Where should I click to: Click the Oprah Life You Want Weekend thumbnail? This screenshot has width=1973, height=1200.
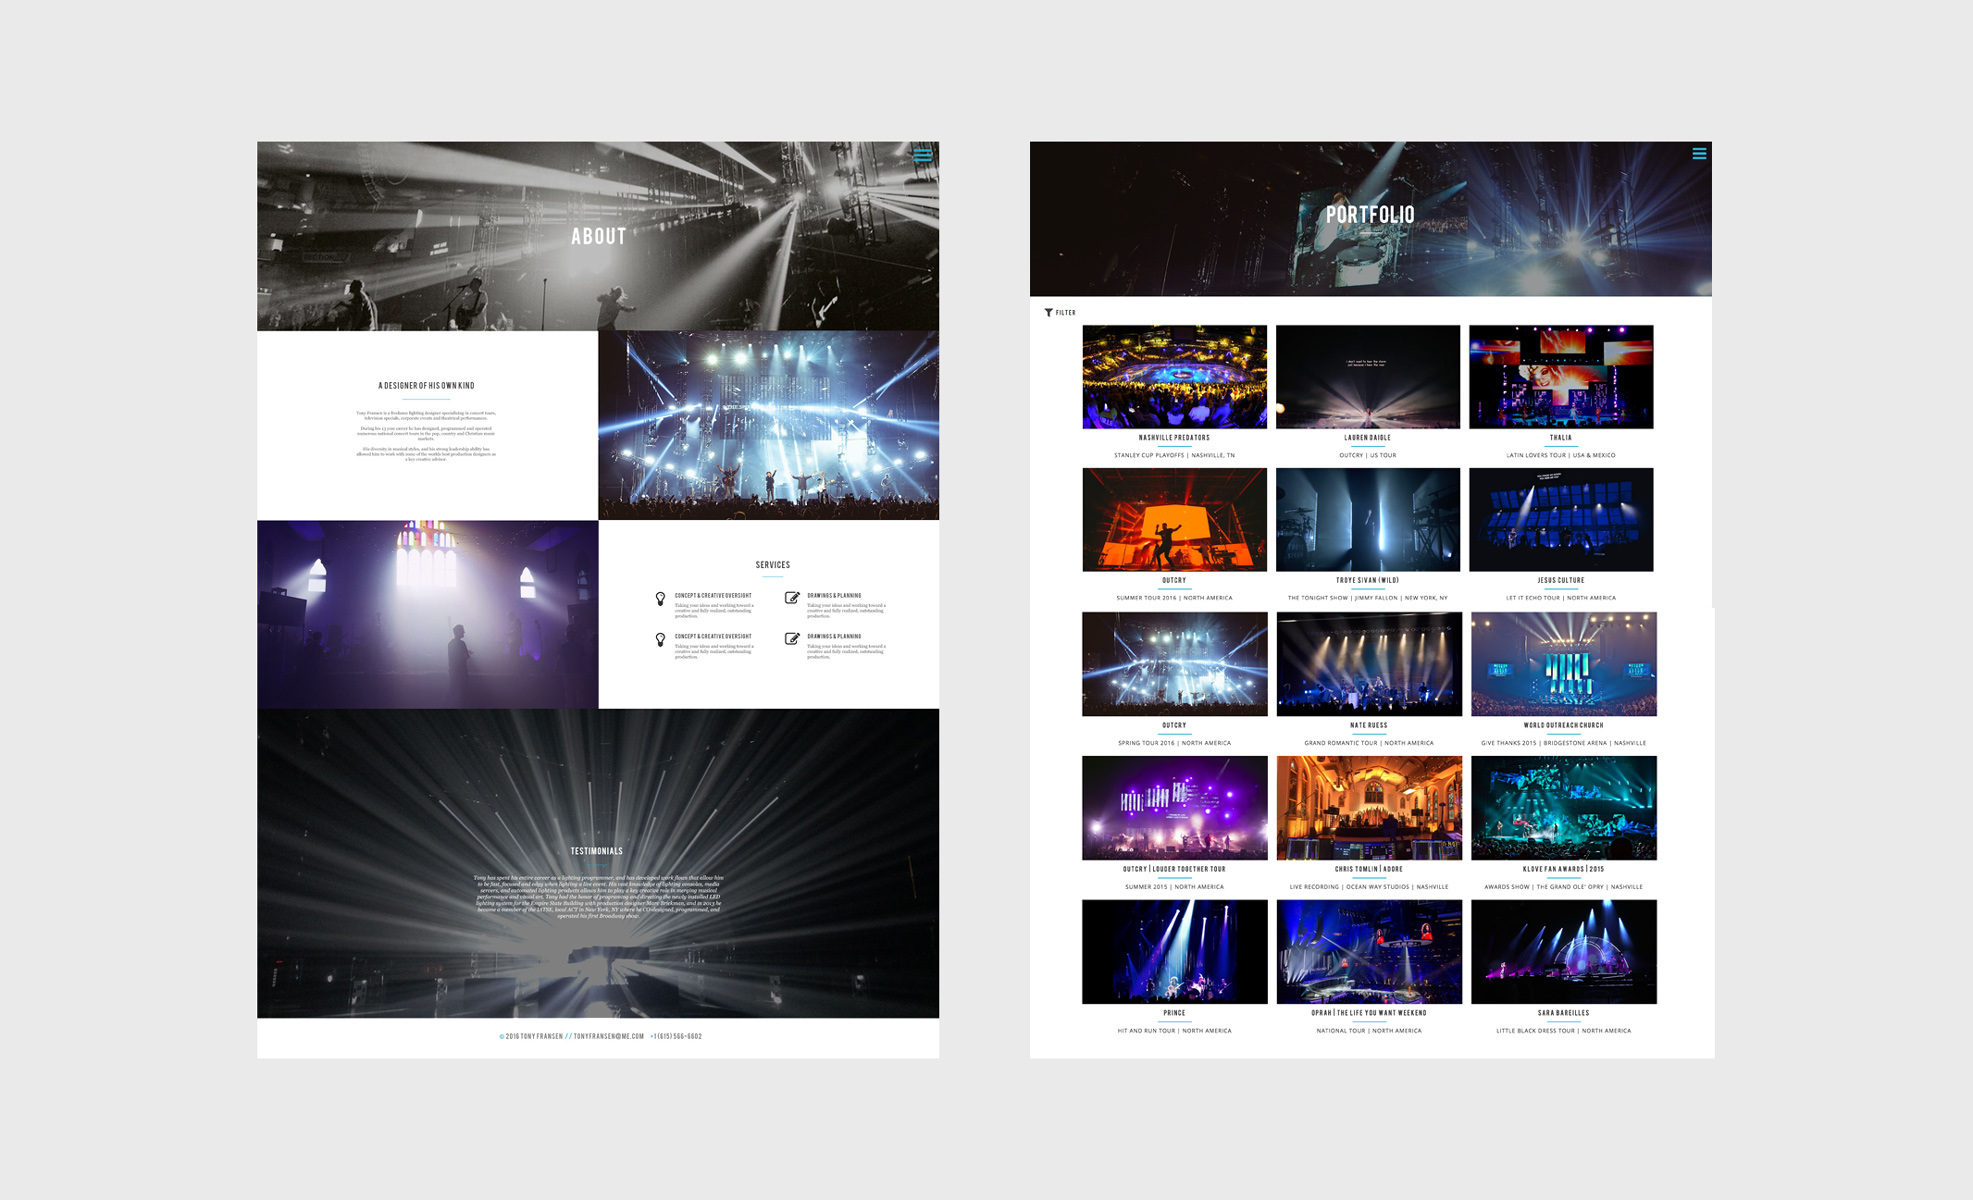coord(1368,951)
